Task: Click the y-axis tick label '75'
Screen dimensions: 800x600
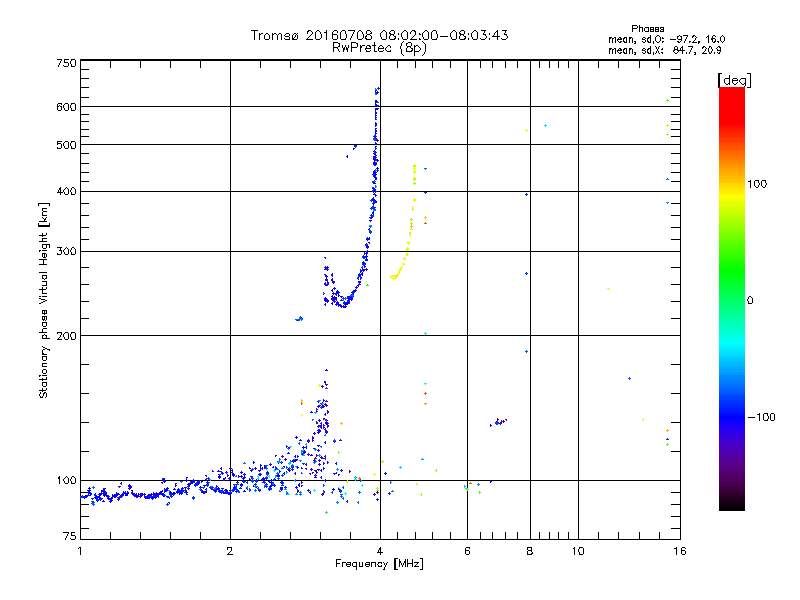Action: point(70,536)
